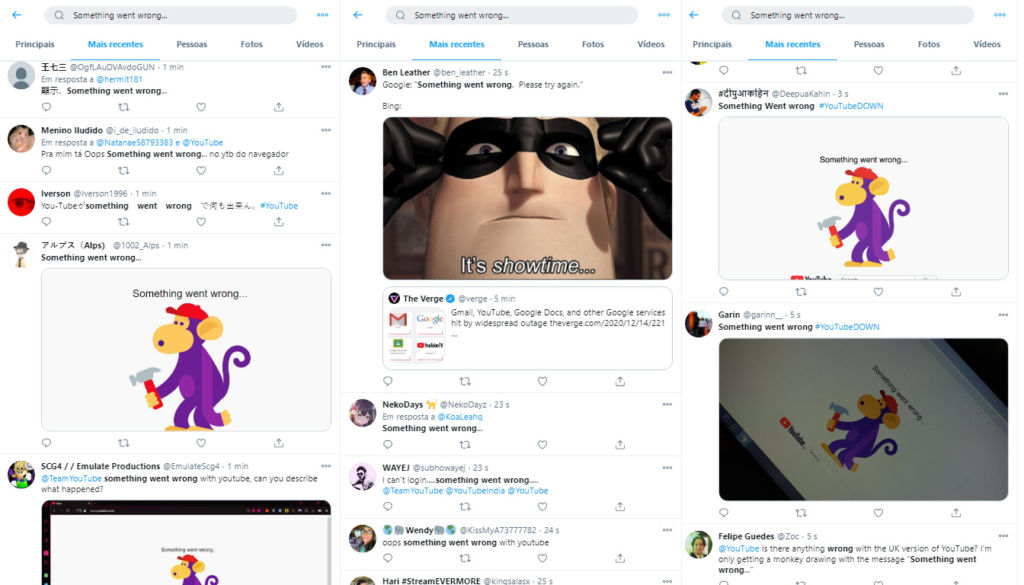1024x585 pixels.
Task: Share Garin's YouTubeDOWN tweet
Action: [x=956, y=513]
